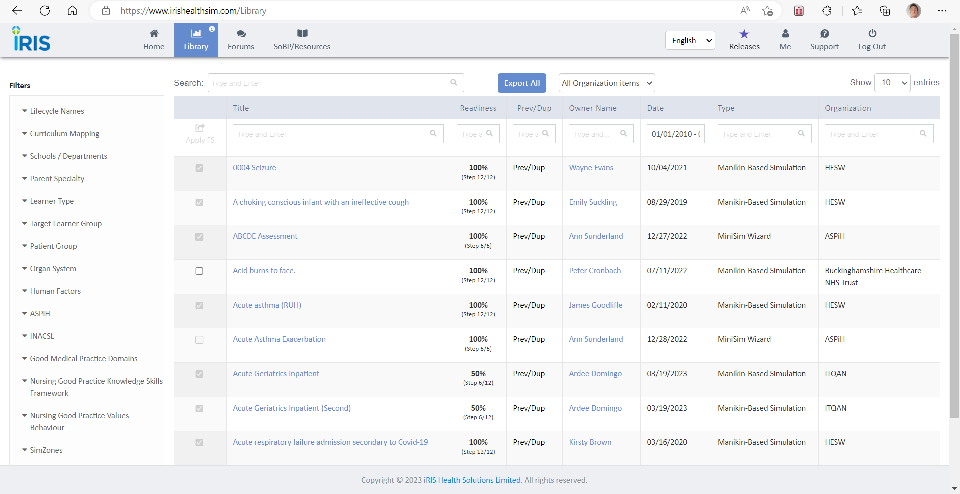This screenshot has width=960, height=494.
Task: Open the 0004 Seizure scenario link
Action: pyautogui.click(x=254, y=167)
